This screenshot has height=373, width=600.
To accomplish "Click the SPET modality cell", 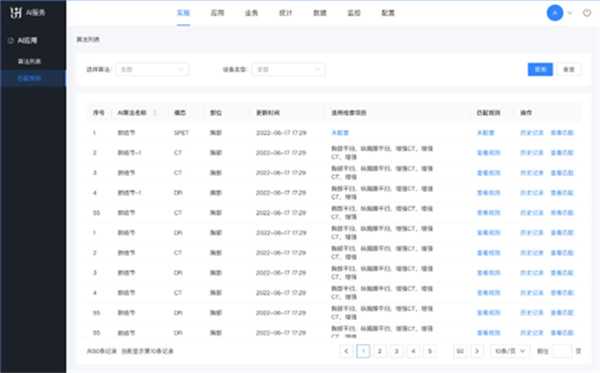I will coord(181,133).
